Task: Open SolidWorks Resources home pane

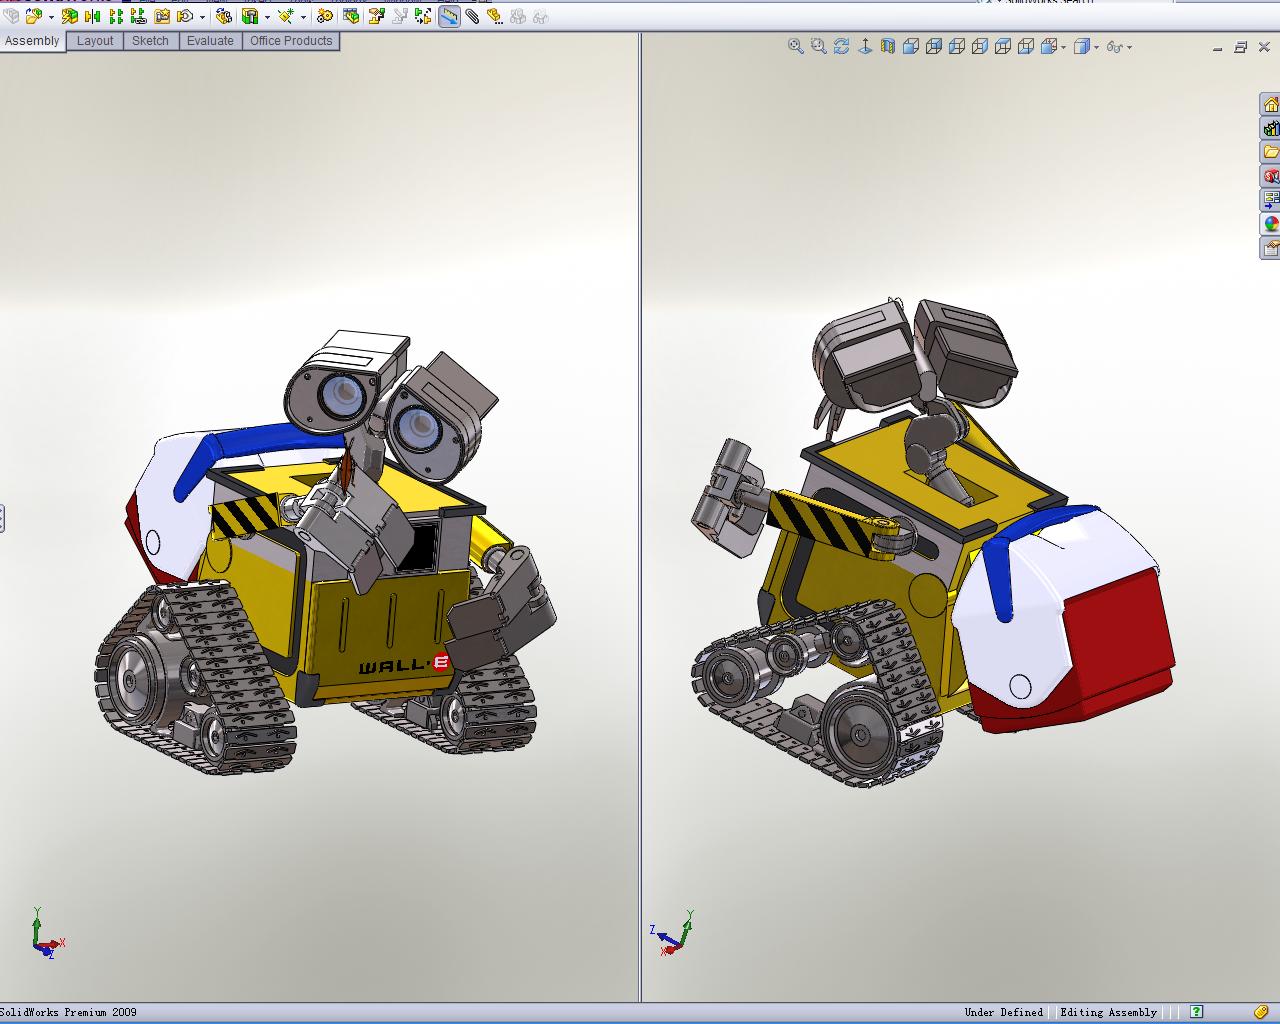Action: pyautogui.click(x=1270, y=105)
